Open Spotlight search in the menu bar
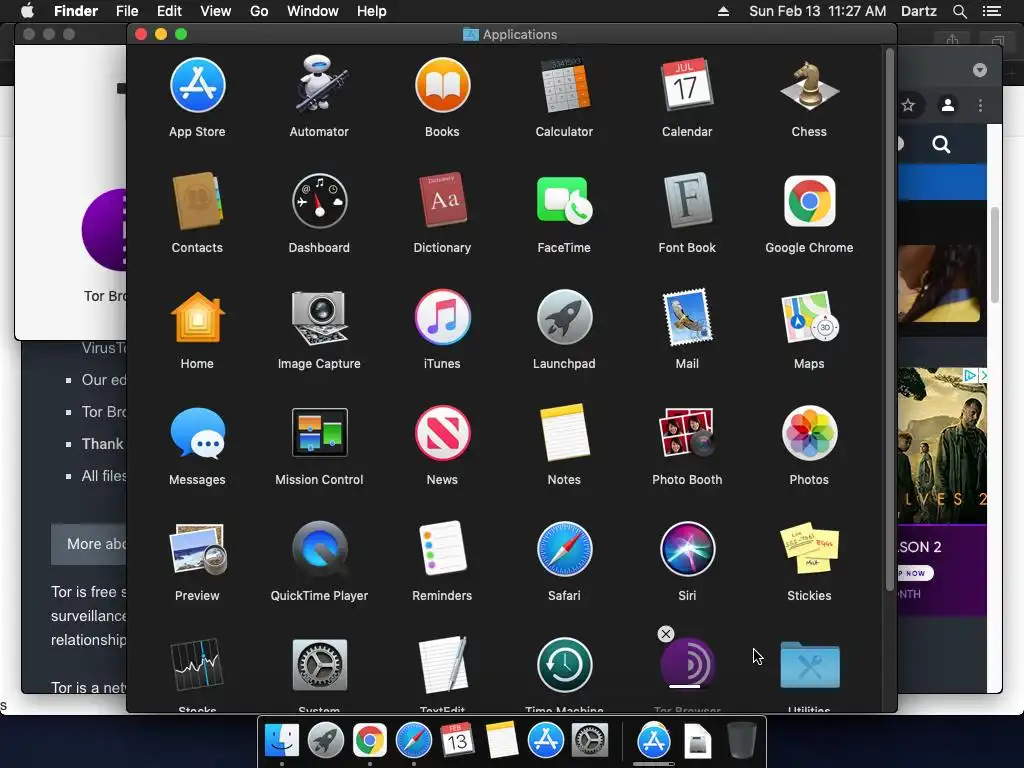Image resolution: width=1024 pixels, height=768 pixels. [960, 11]
